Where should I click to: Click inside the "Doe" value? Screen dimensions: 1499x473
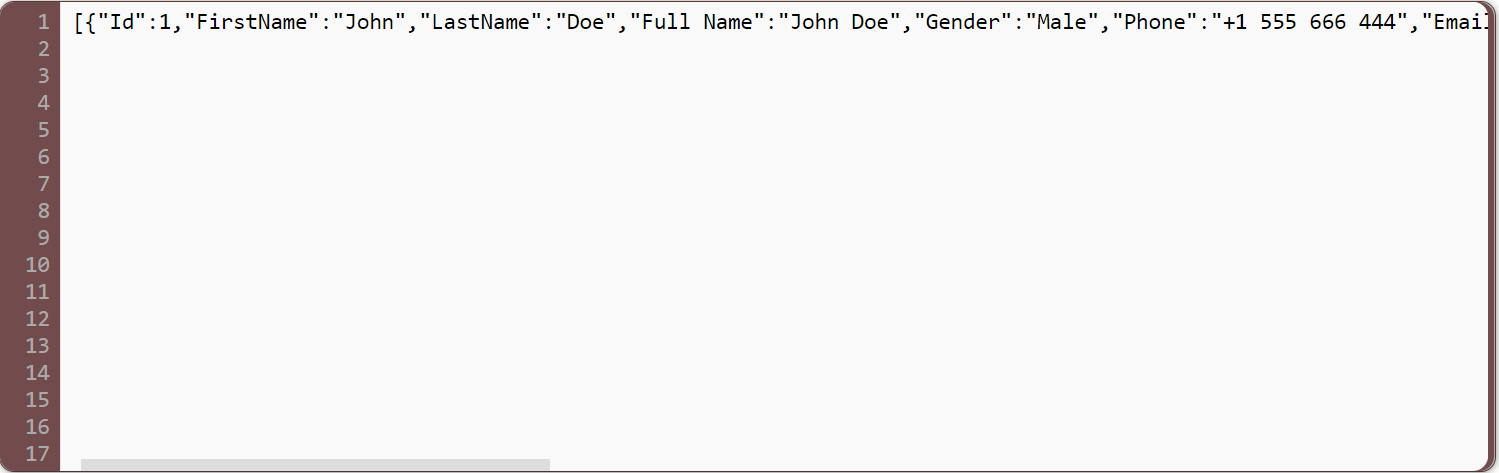click(x=585, y=22)
